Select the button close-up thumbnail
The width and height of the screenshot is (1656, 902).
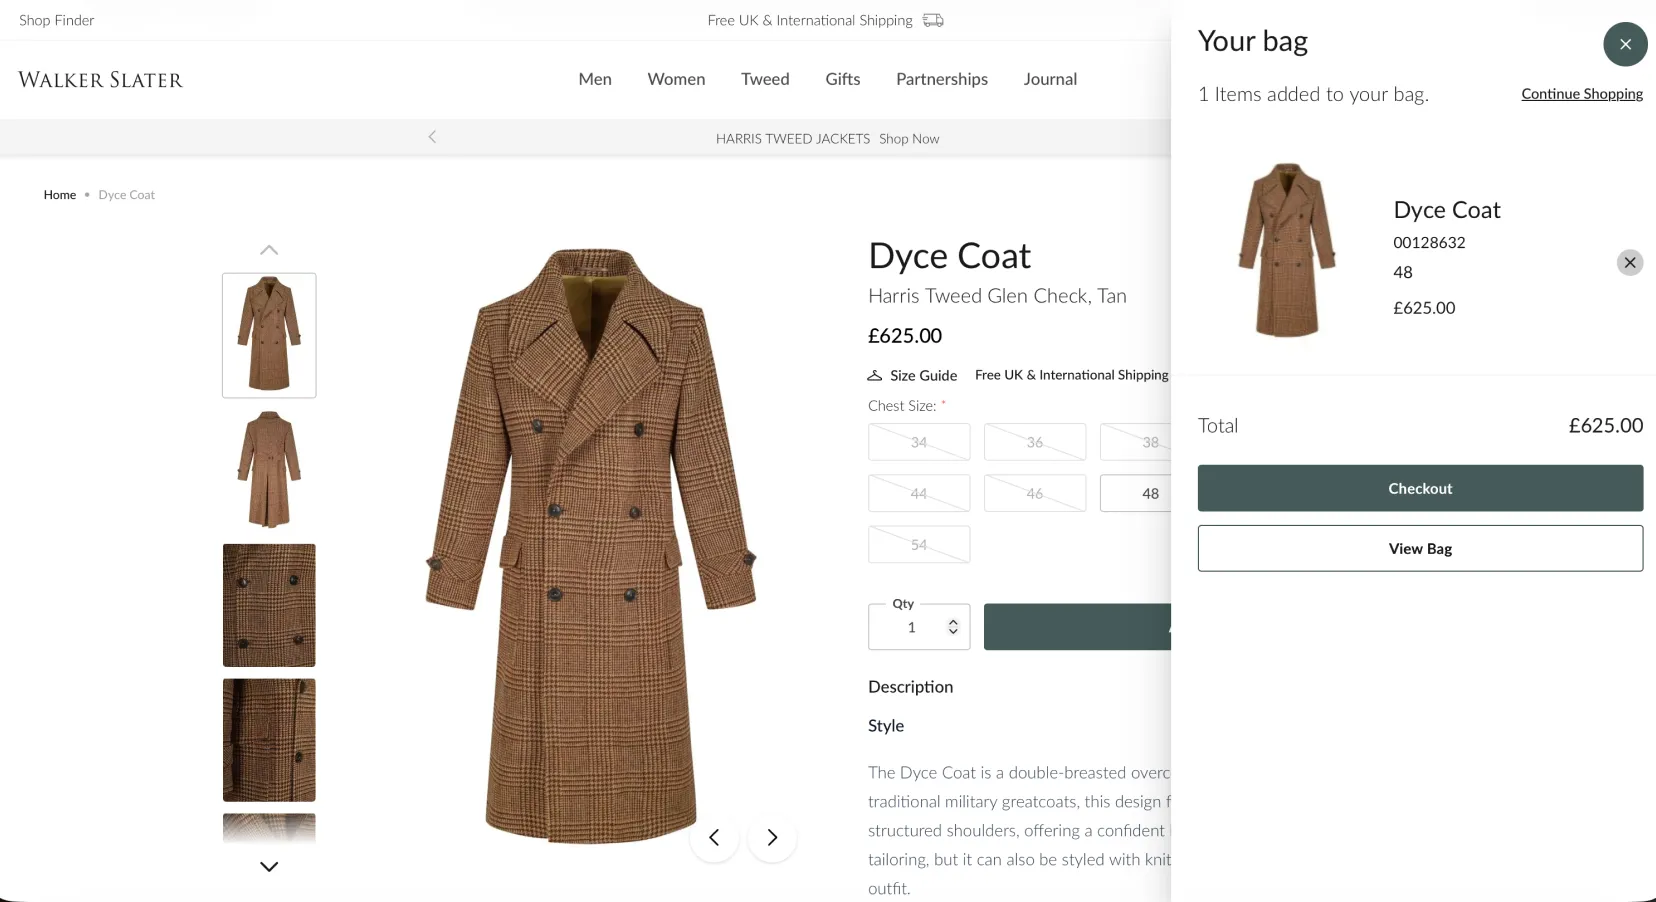point(269,605)
